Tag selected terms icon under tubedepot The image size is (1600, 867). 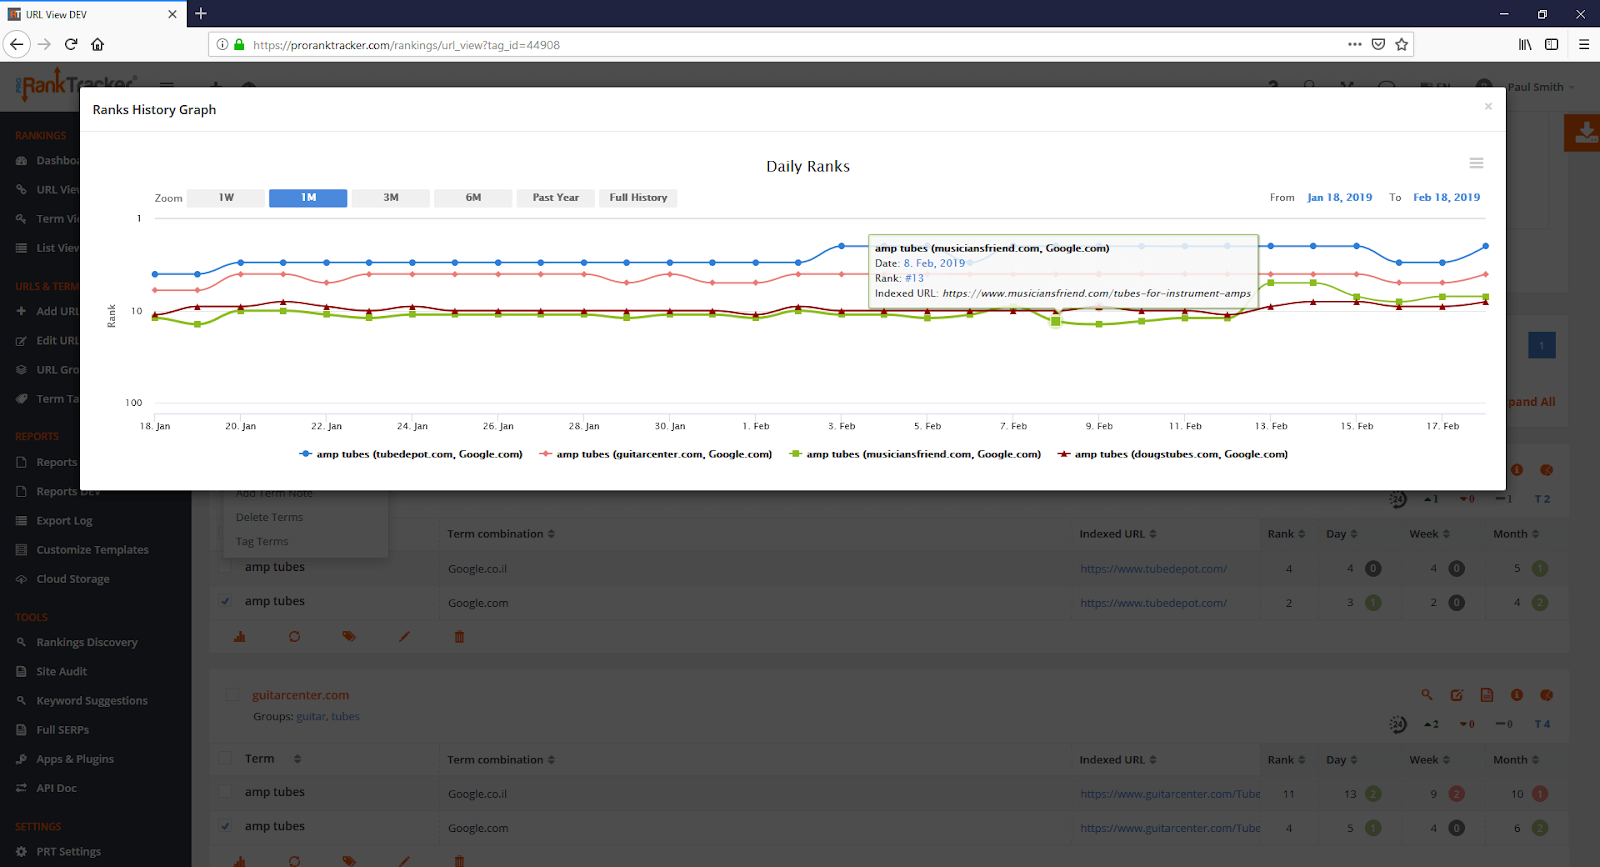pyautogui.click(x=349, y=636)
